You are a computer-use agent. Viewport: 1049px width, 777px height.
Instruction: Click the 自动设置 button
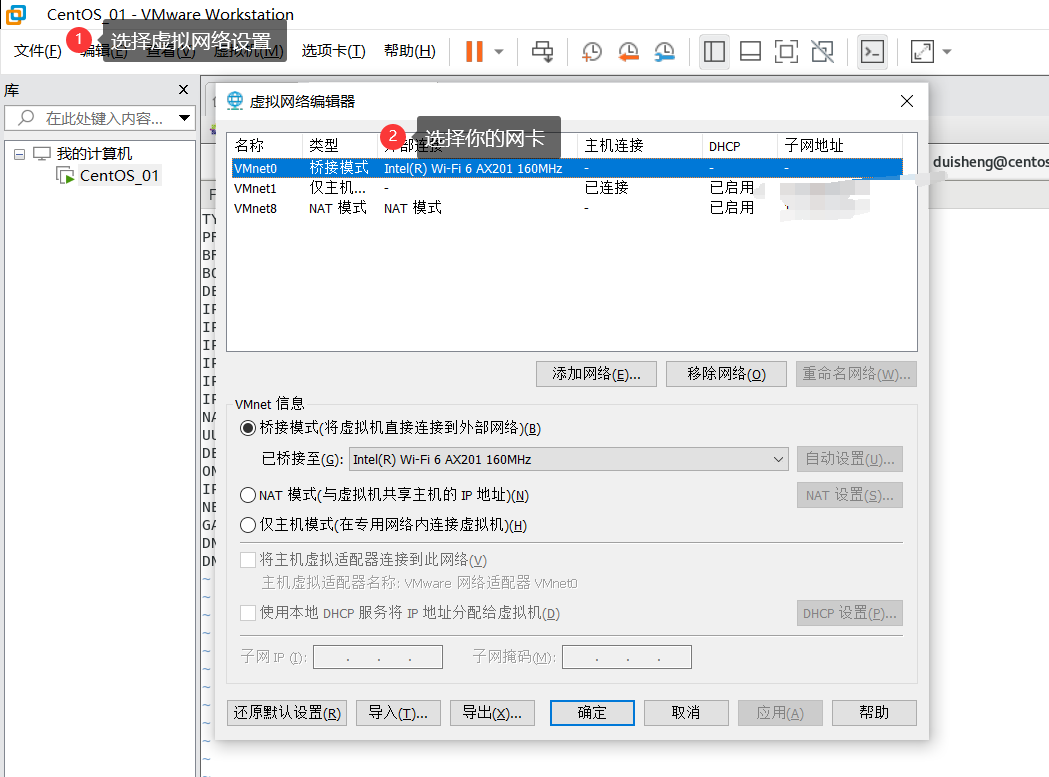850,459
